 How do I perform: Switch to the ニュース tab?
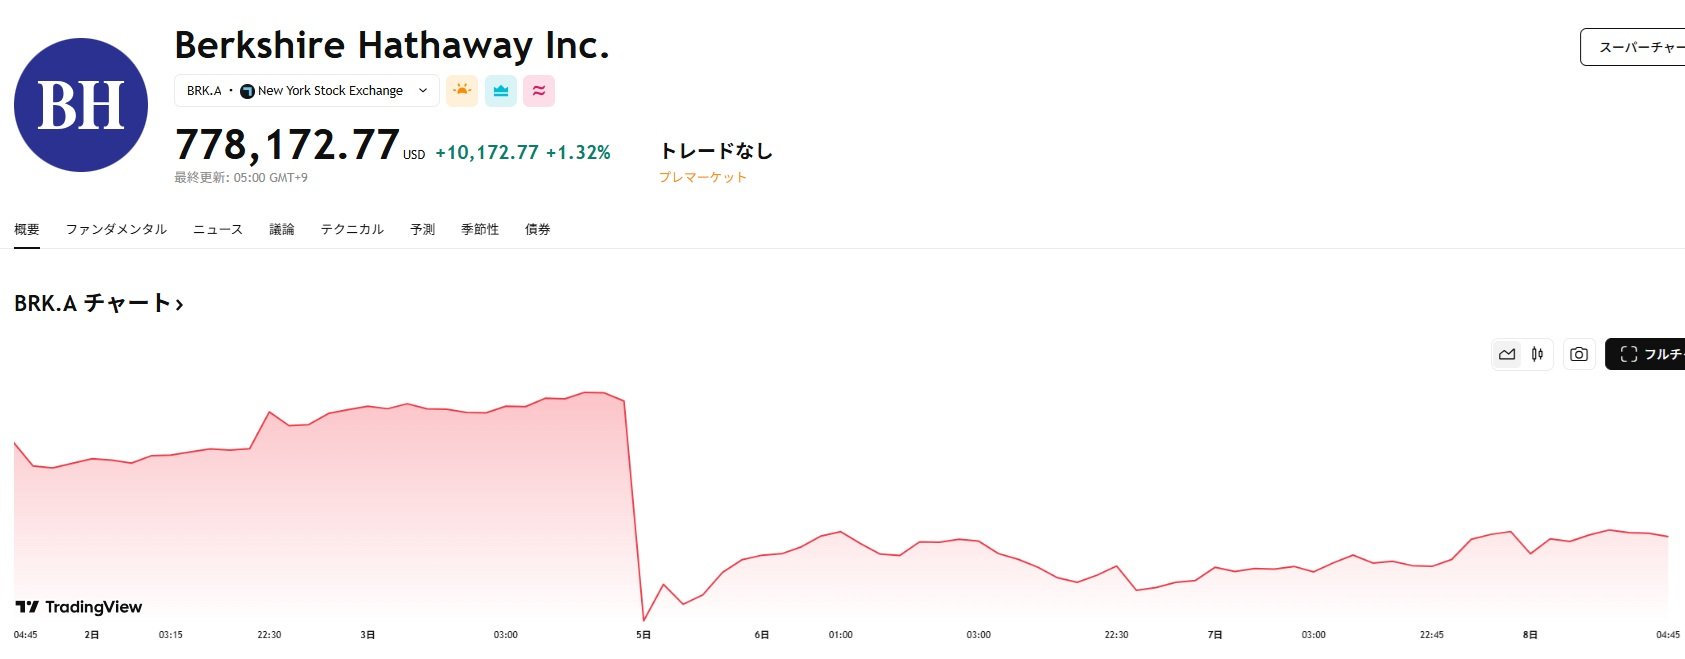pyautogui.click(x=217, y=229)
